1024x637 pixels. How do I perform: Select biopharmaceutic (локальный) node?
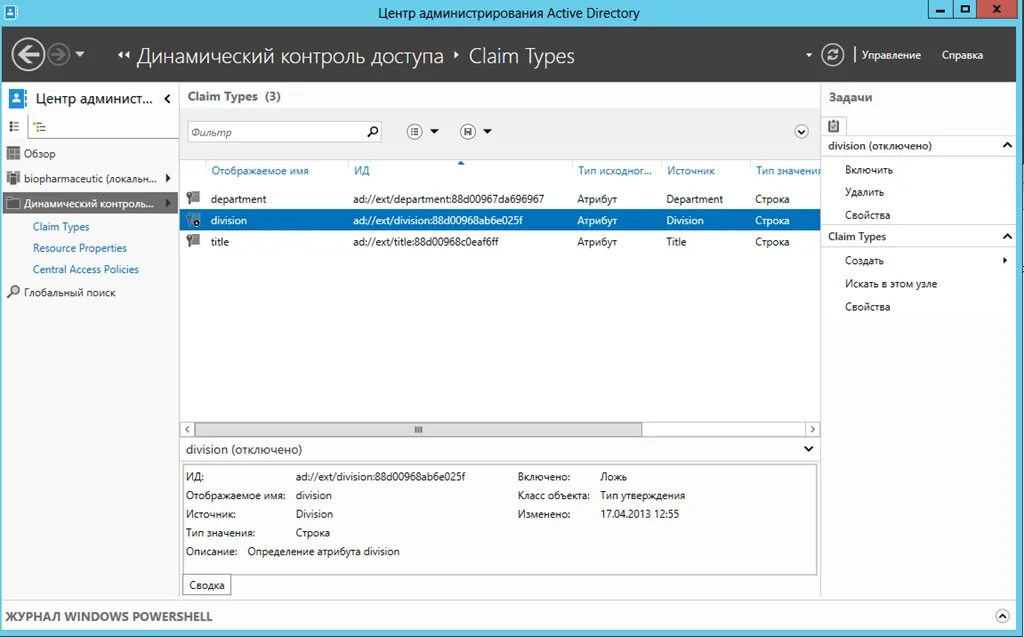[89, 178]
